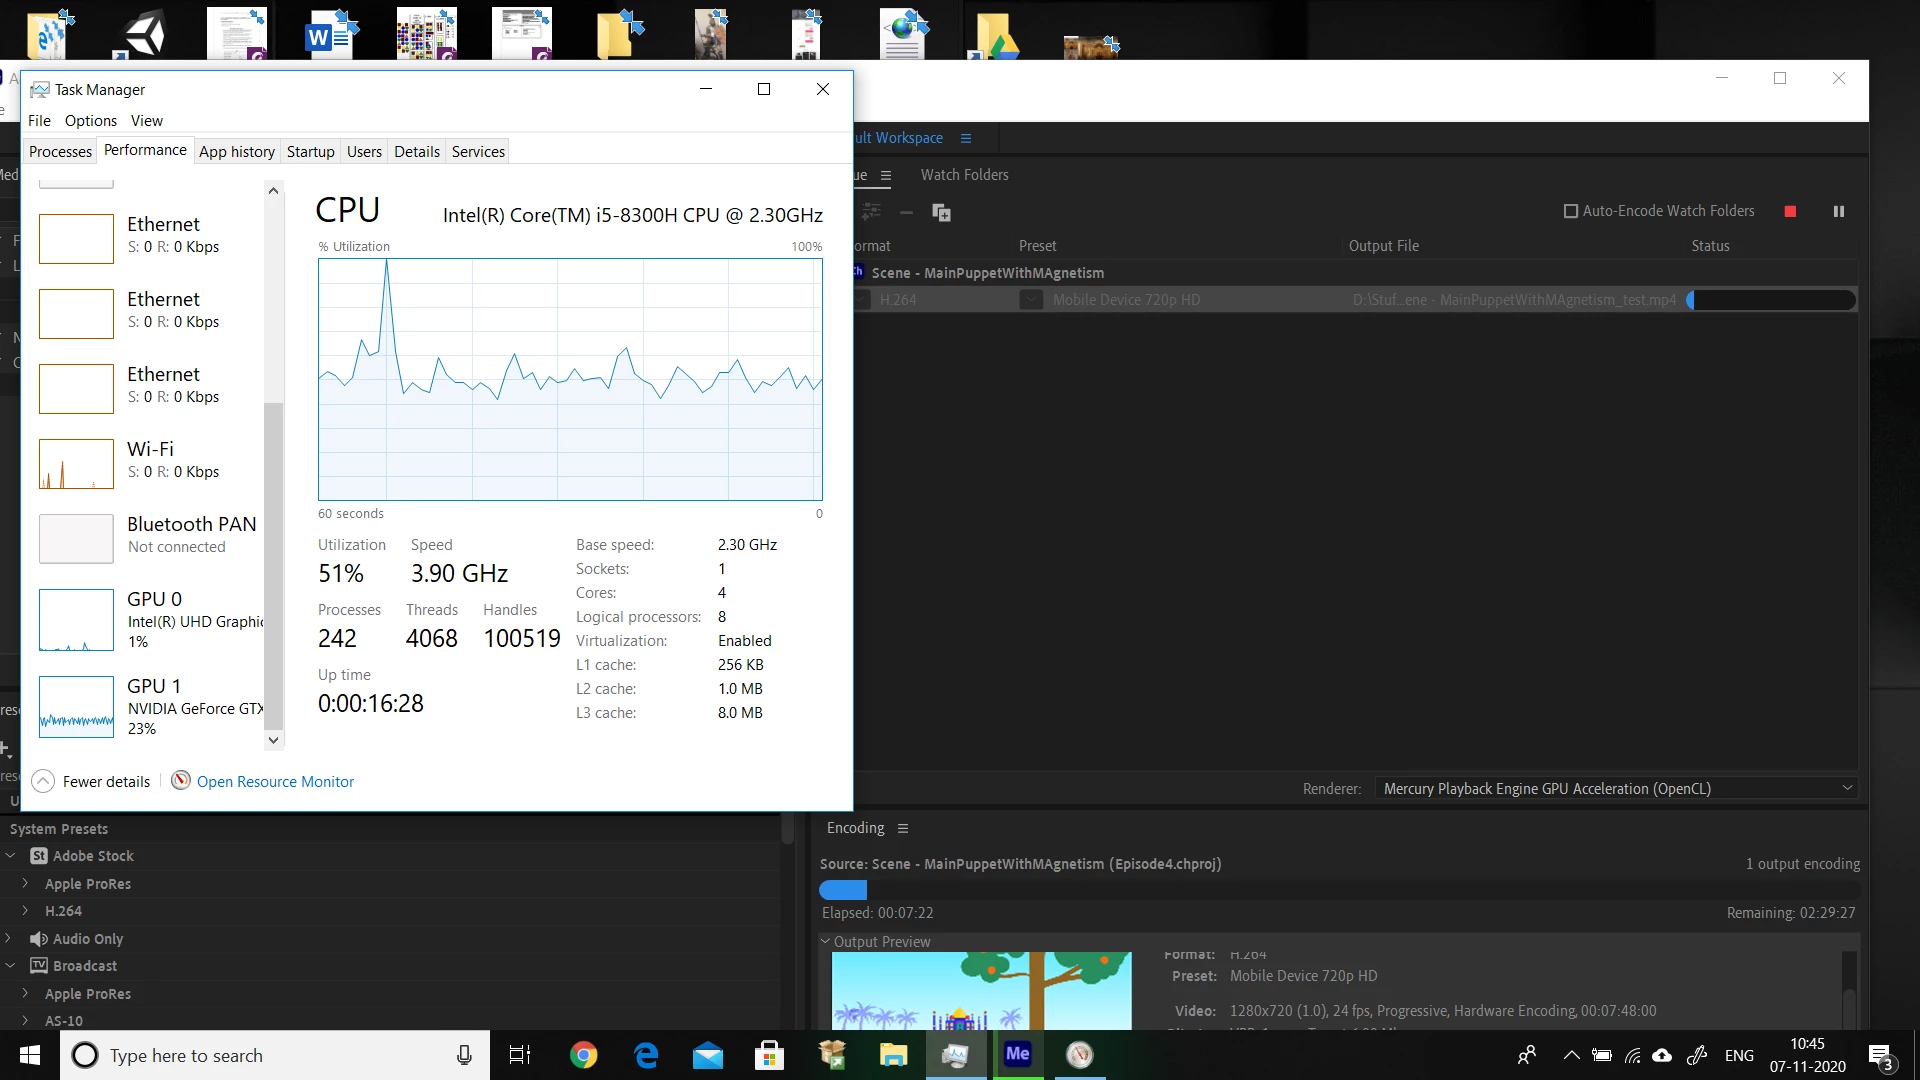The height and width of the screenshot is (1080, 1920).
Task: Open the workspace hamburger menu
Action: point(966,138)
